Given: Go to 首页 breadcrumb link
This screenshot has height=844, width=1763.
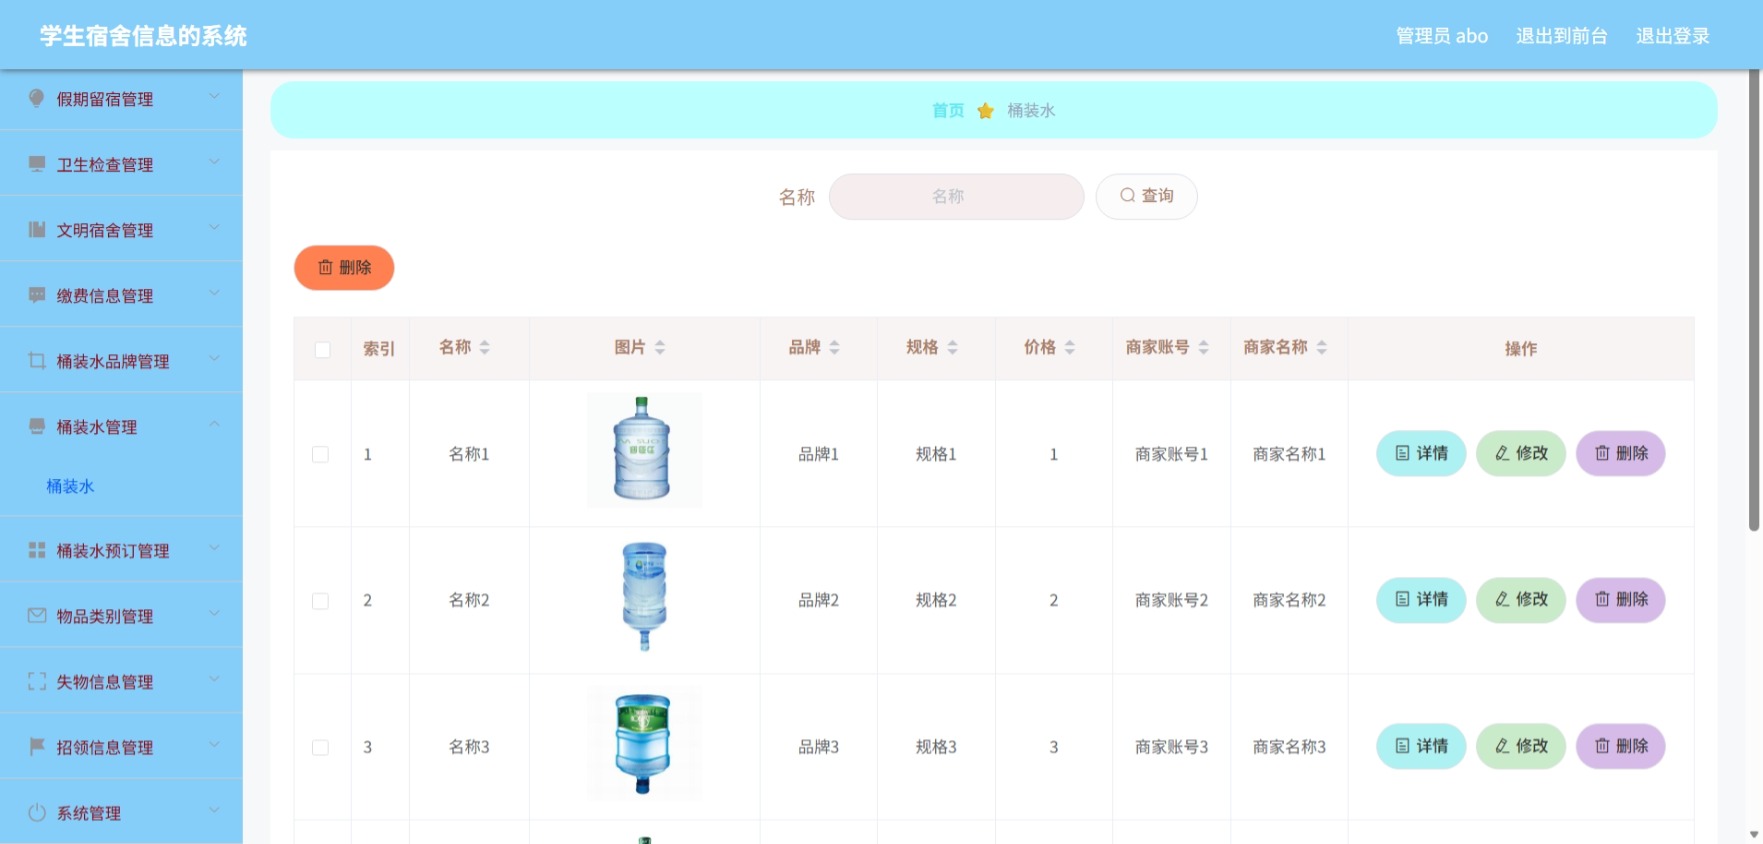Looking at the screenshot, I should pos(948,110).
